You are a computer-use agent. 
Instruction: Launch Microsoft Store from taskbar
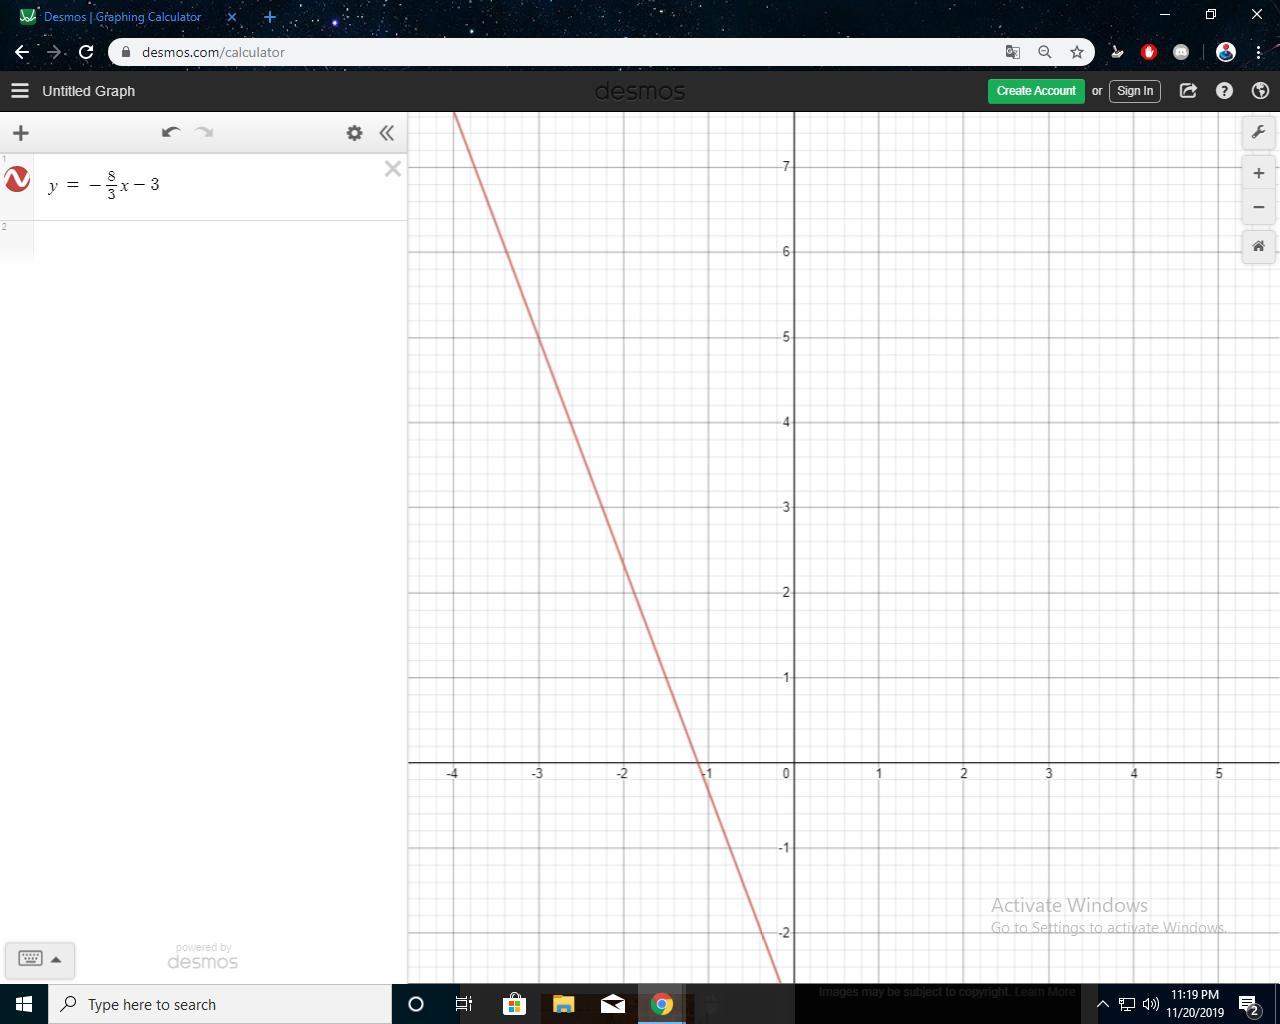[x=514, y=1004]
